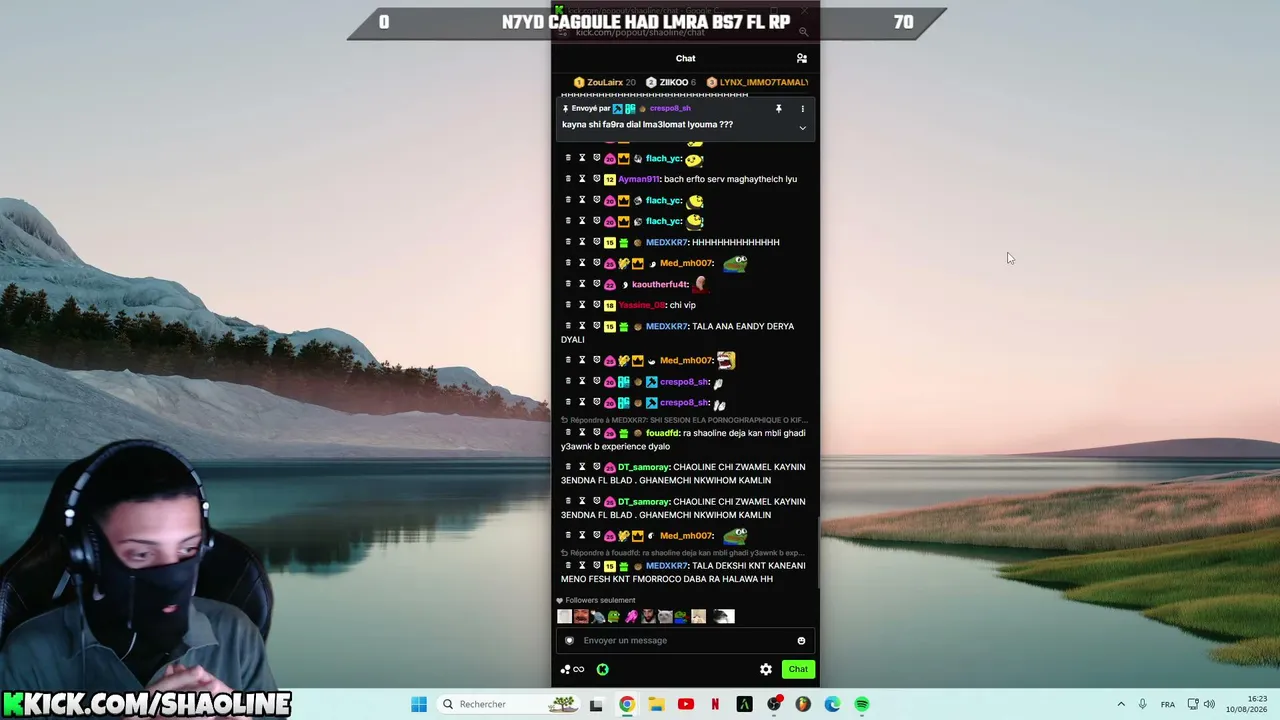Open the pinned message three-dot menu
Viewport: 1280px width, 720px height.
[802, 108]
